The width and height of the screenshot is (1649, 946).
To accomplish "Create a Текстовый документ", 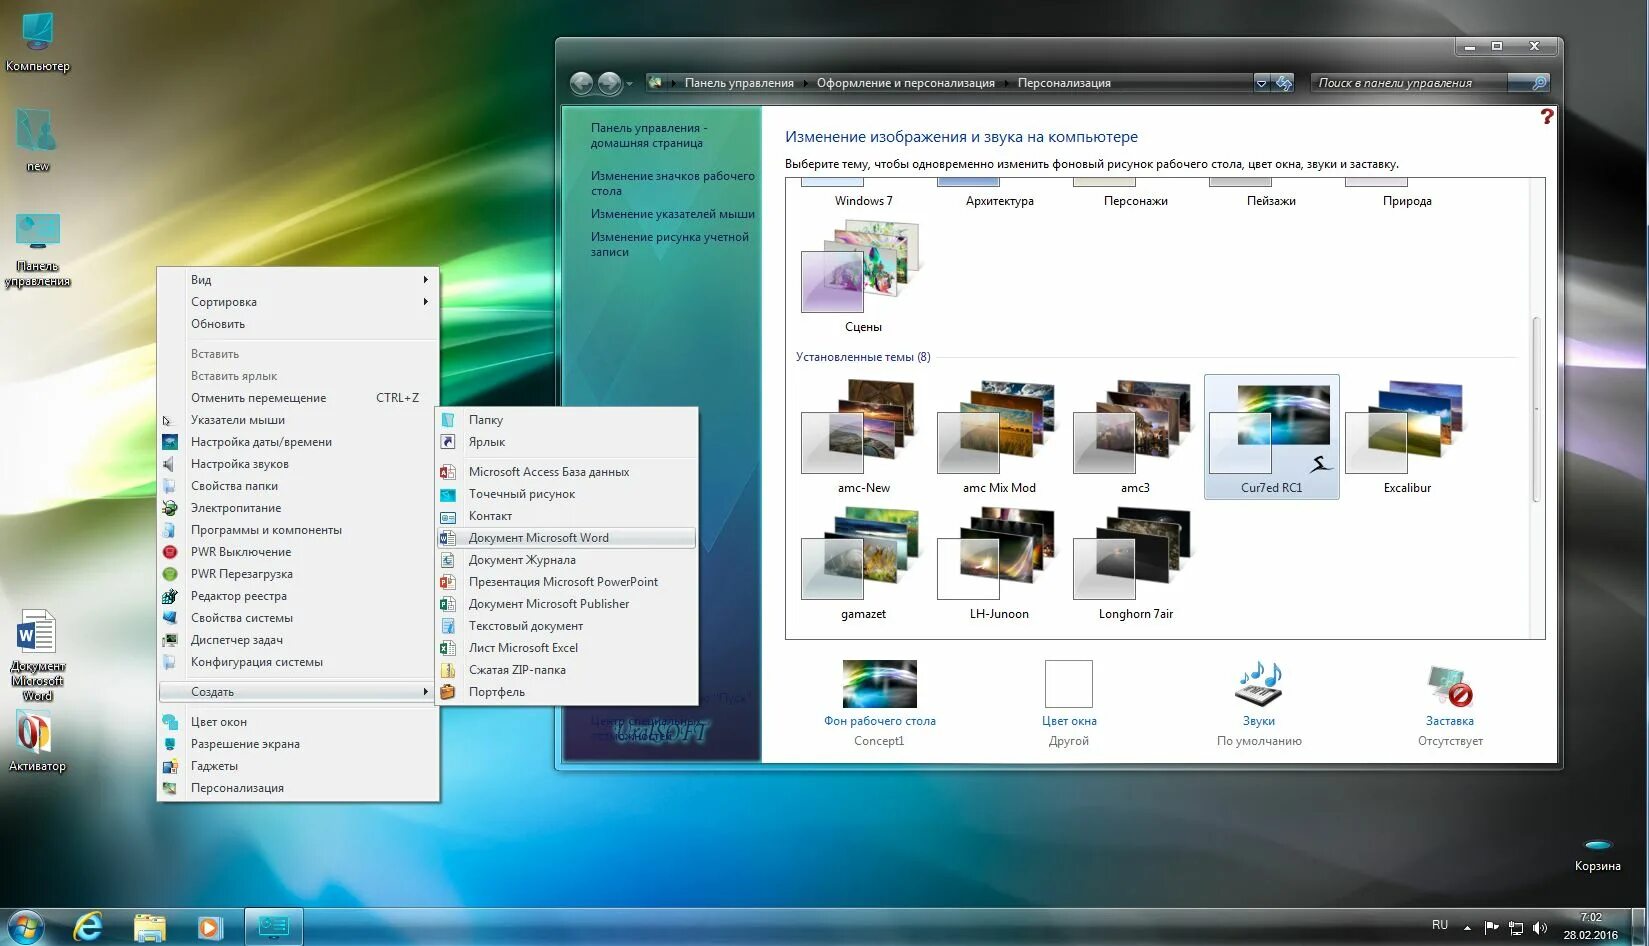I will (x=567, y=626).
